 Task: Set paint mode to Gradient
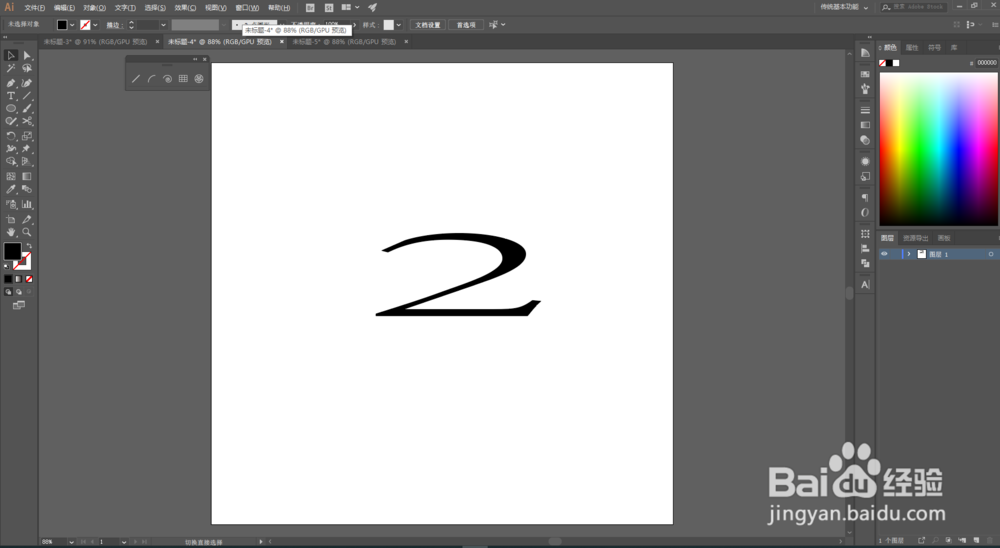click(18, 279)
